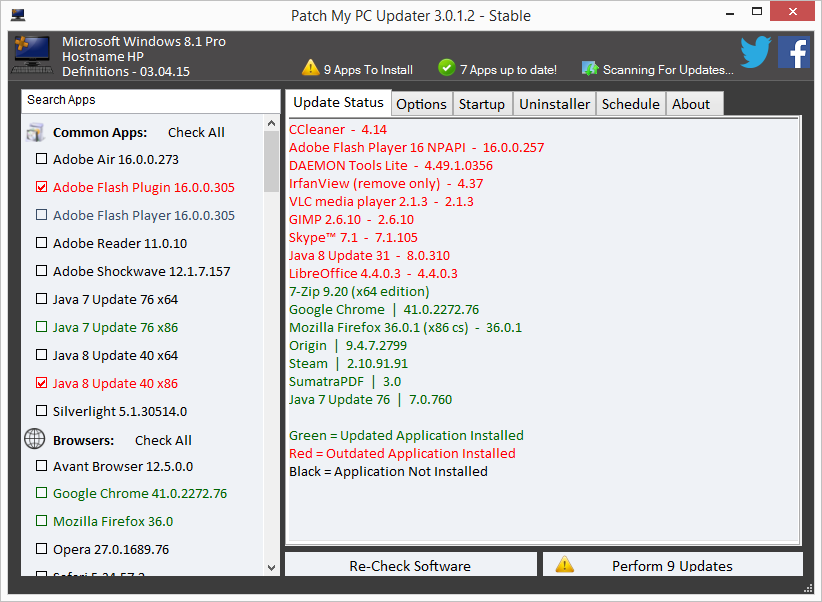The height and width of the screenshot is (602, 822).
Task: Focus the Search Apps field
Action: pos(150,101)
